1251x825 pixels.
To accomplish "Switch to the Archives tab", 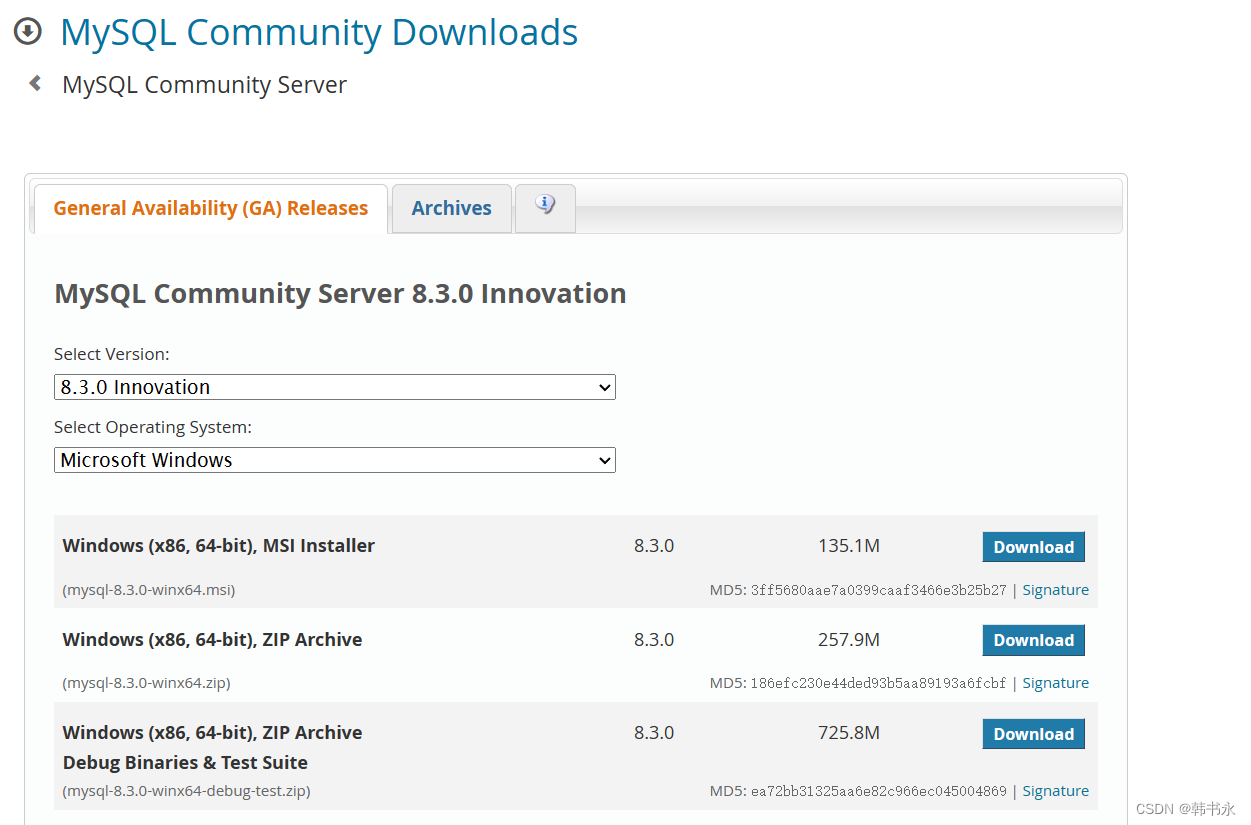I will pos(452,208).
